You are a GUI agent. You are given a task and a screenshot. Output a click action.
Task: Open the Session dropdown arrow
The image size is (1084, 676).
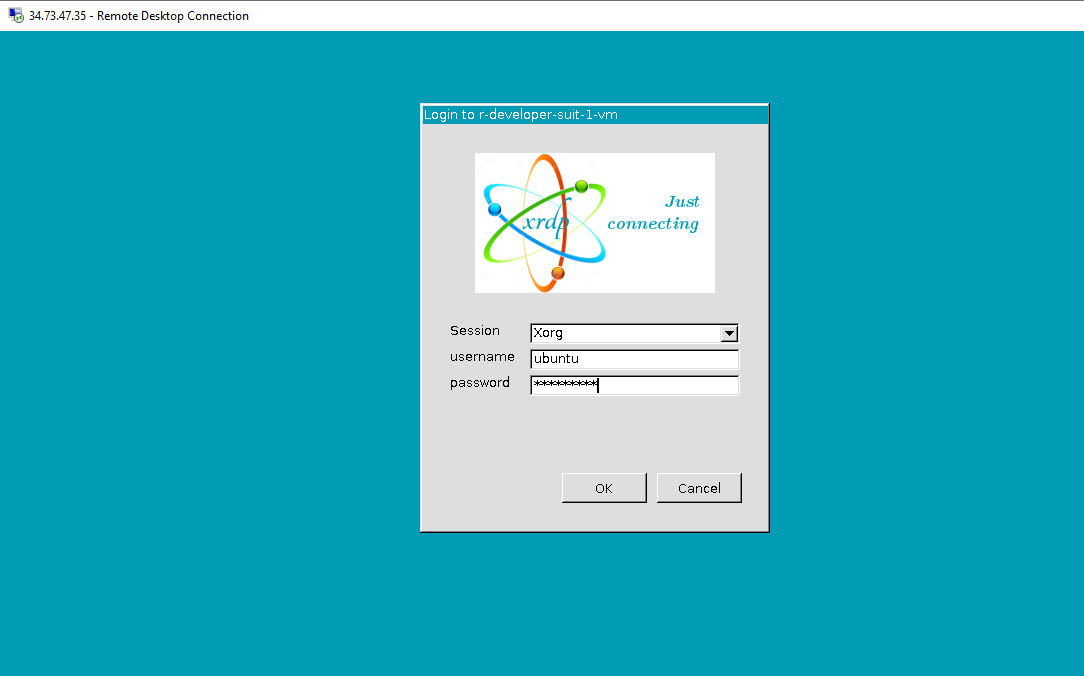[729, 333]
